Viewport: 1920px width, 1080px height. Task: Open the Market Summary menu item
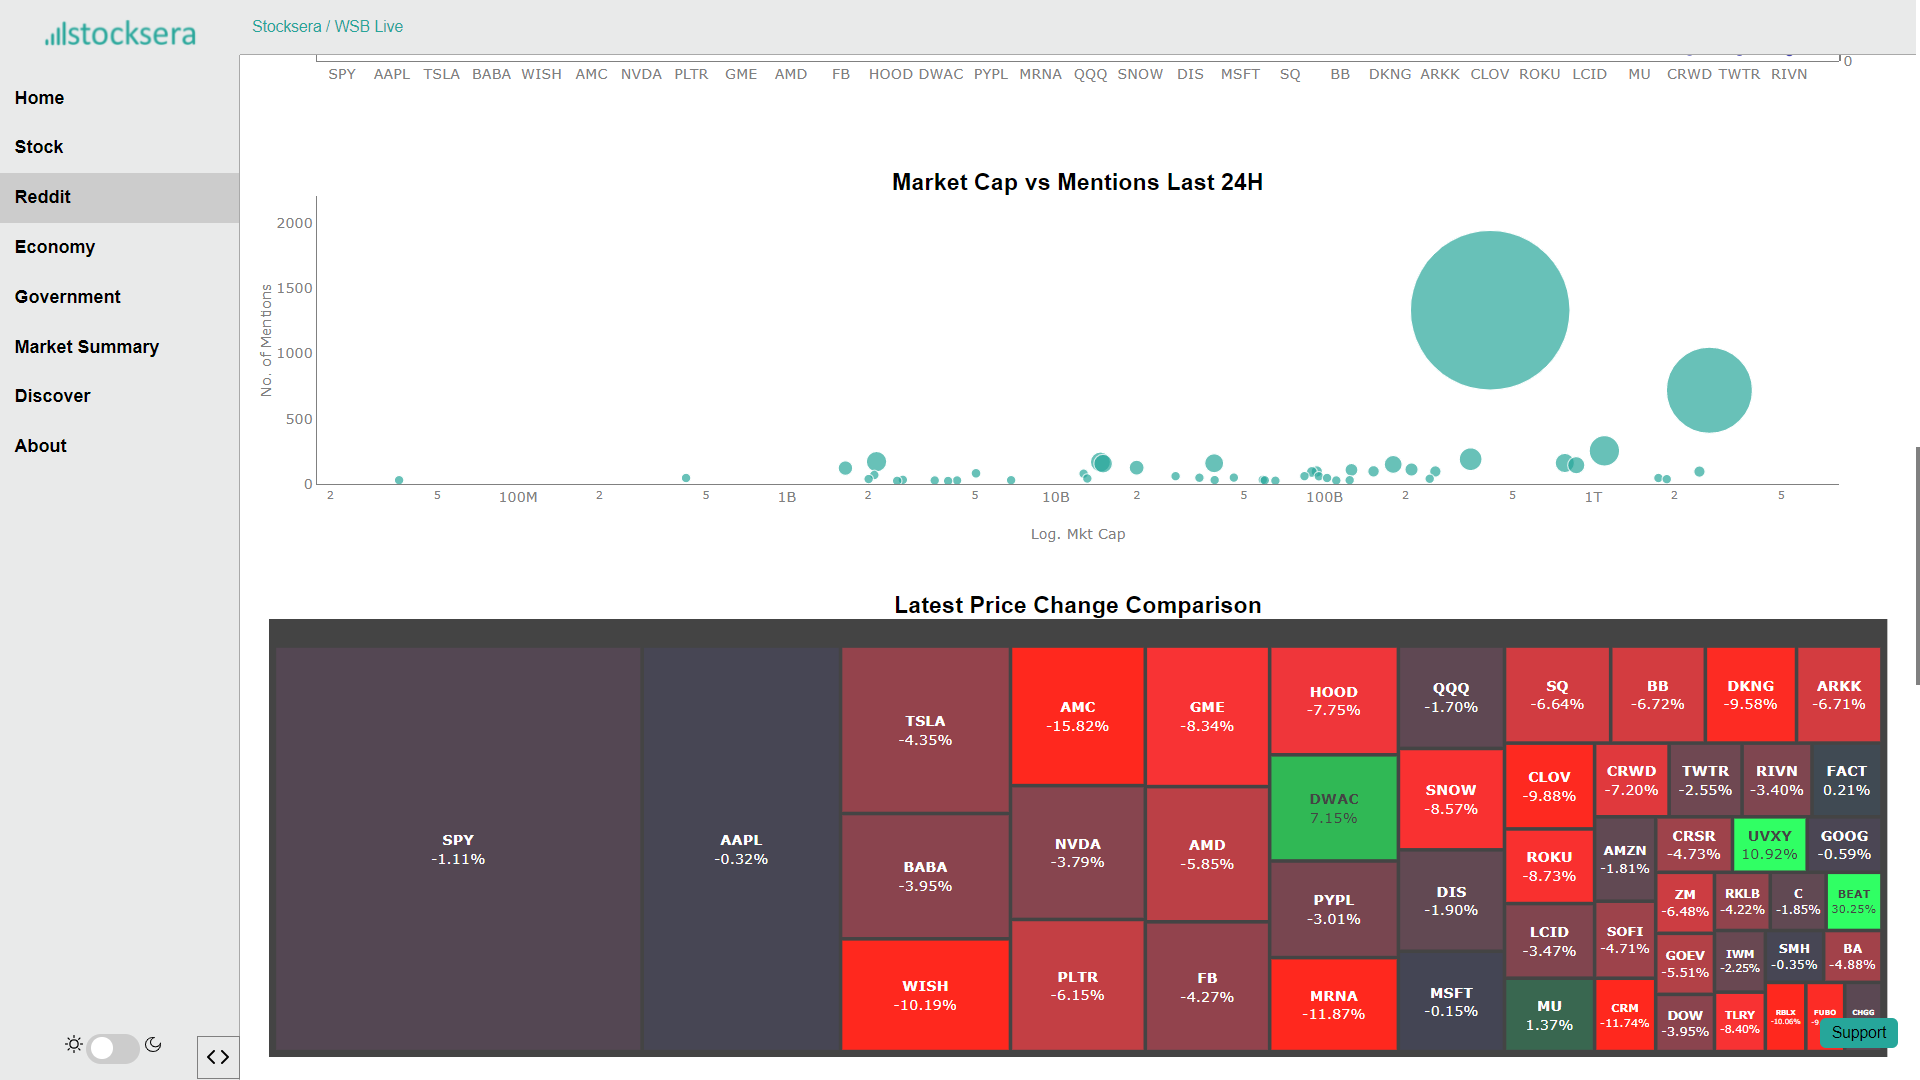(x=87, y=347)
